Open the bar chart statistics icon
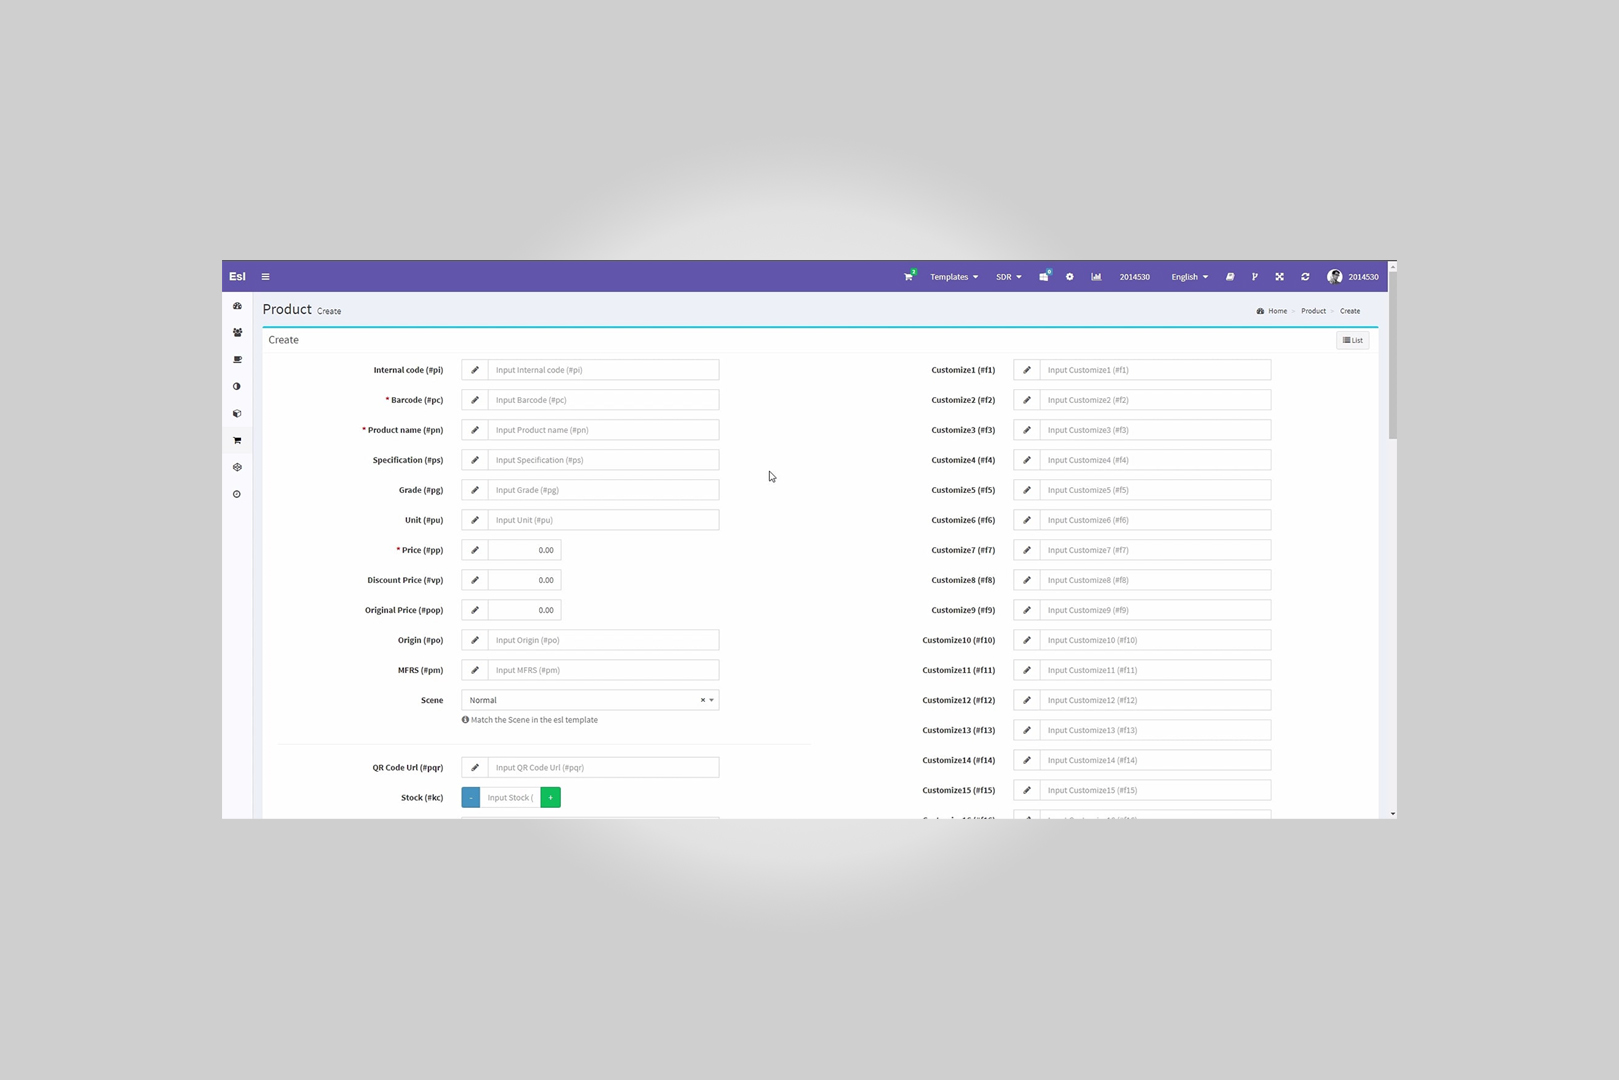 [x=1096, y=277]
